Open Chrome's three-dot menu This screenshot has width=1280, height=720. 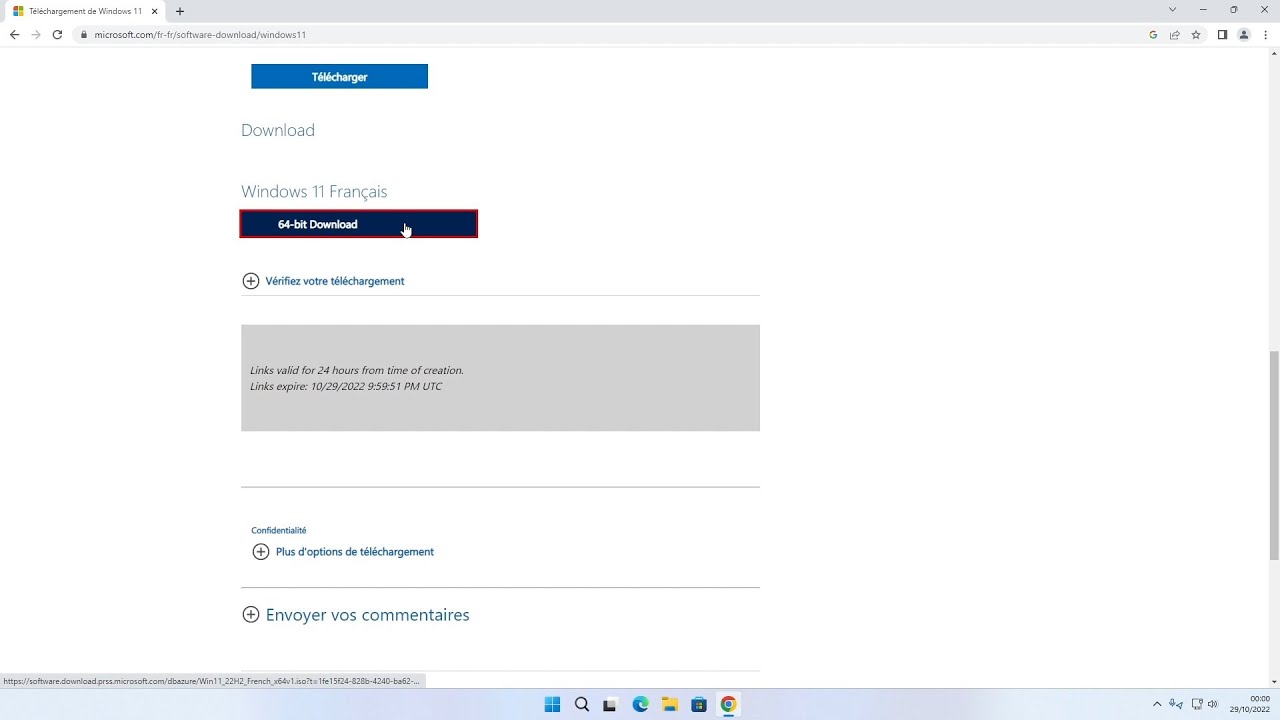point(1266,35)
